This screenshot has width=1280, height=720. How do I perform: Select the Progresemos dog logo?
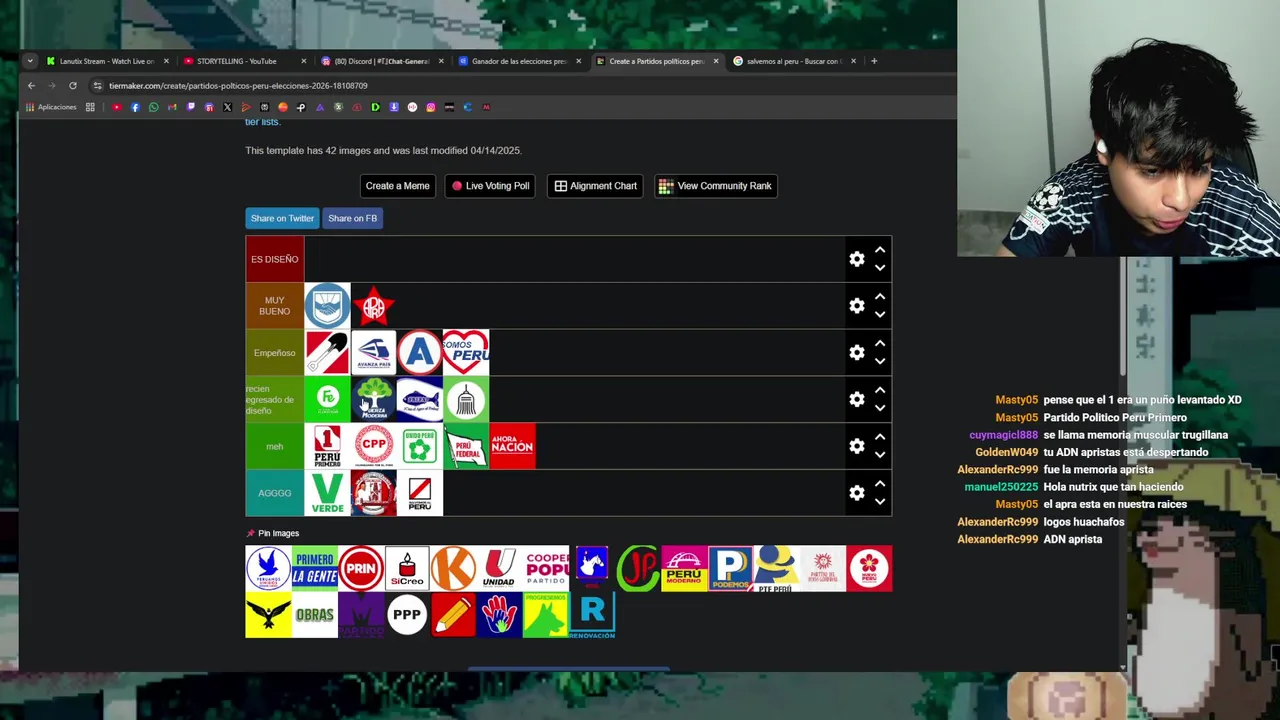545,615
